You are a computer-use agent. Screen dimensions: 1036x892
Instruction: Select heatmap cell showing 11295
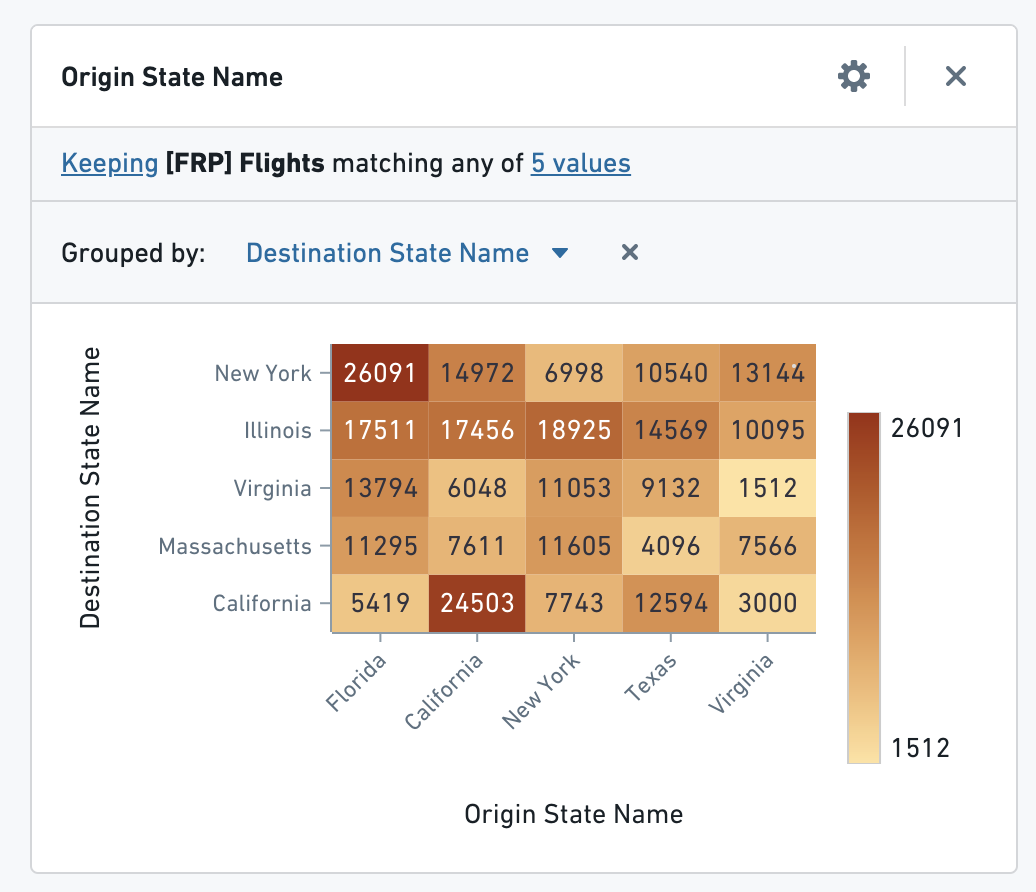click(380, 546)
